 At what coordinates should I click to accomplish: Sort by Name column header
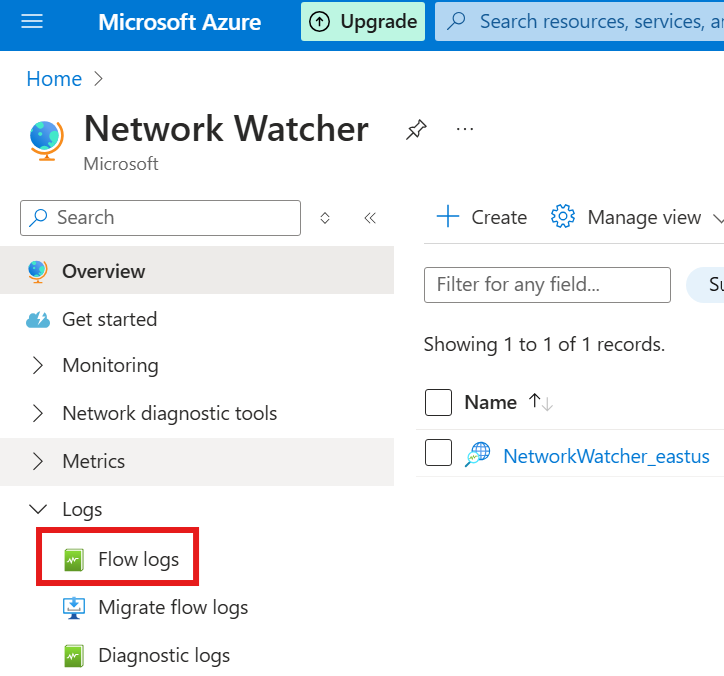(x=490, y=403)
